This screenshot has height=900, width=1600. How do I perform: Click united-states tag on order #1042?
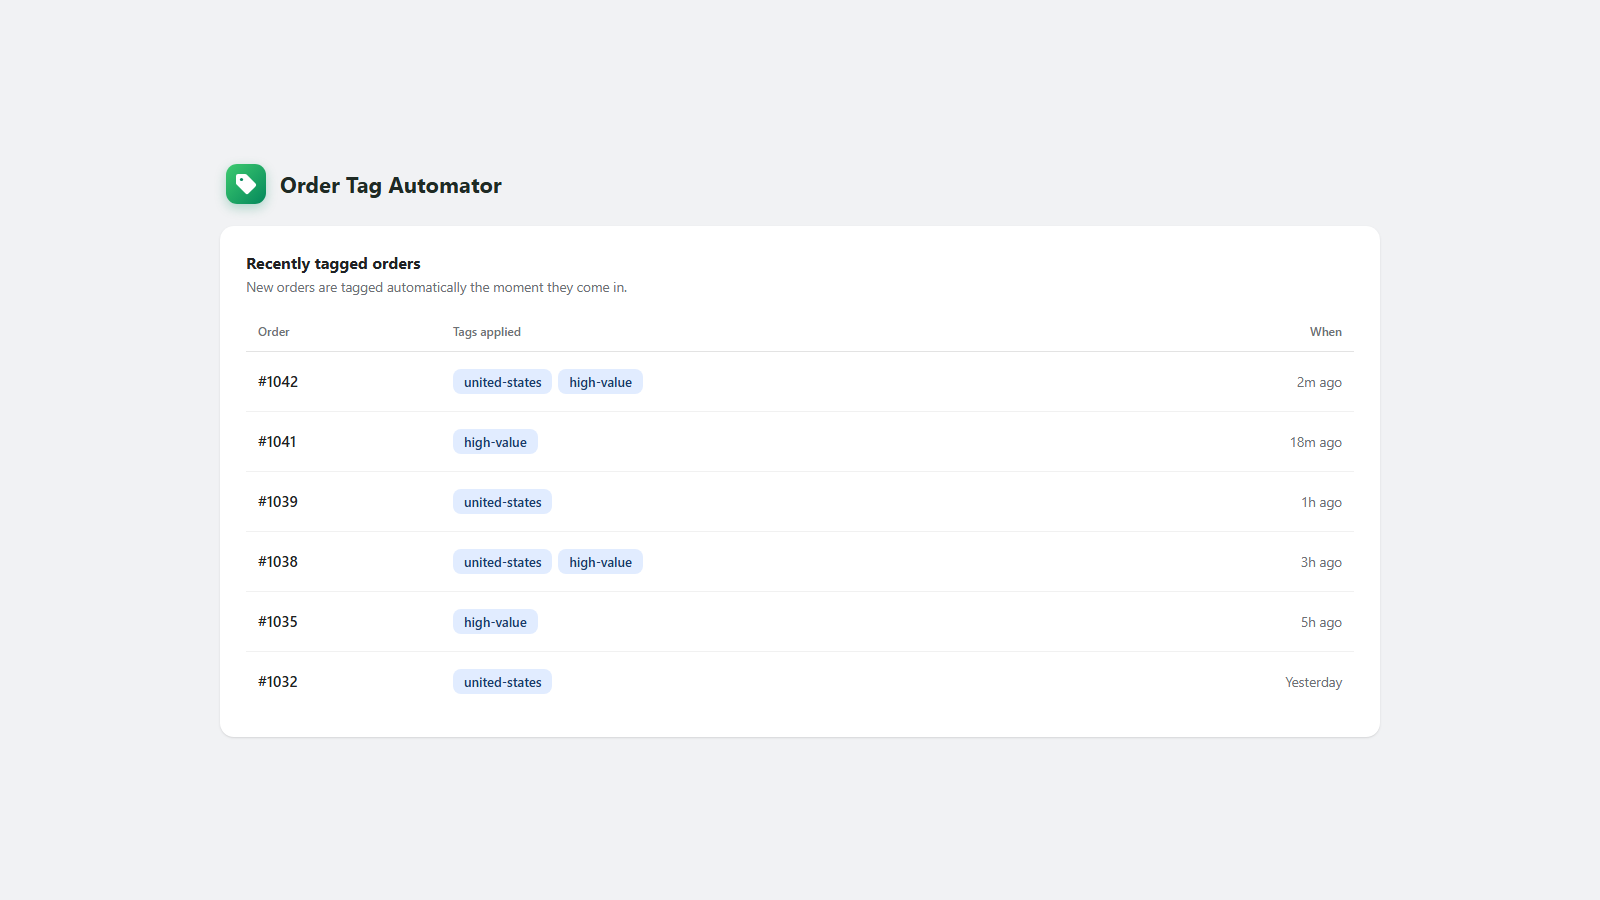(x=503, y=382)
